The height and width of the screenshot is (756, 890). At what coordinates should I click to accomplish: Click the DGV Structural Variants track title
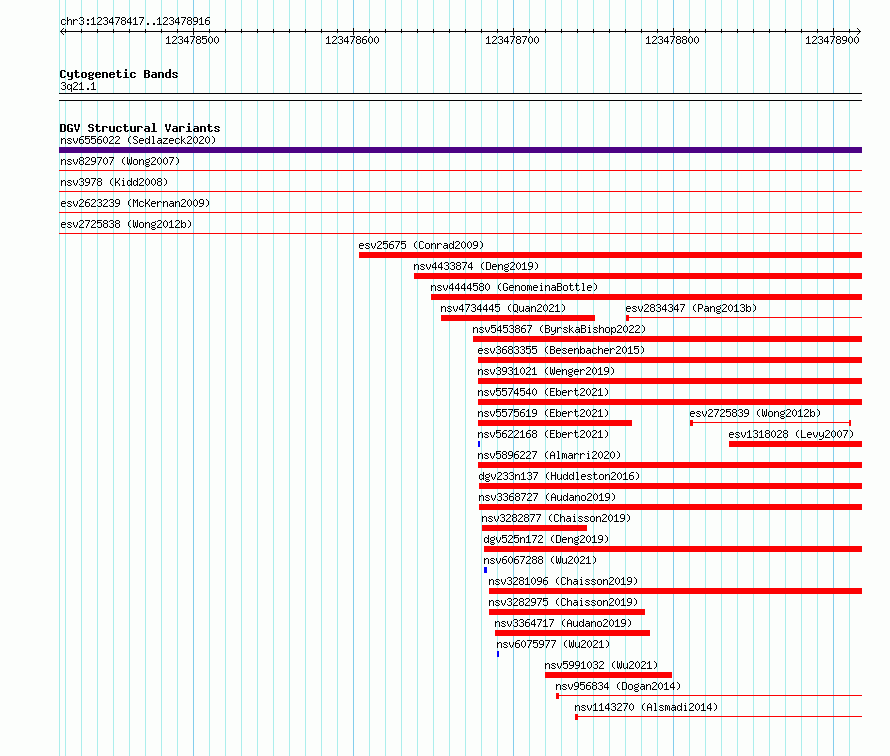140,128
